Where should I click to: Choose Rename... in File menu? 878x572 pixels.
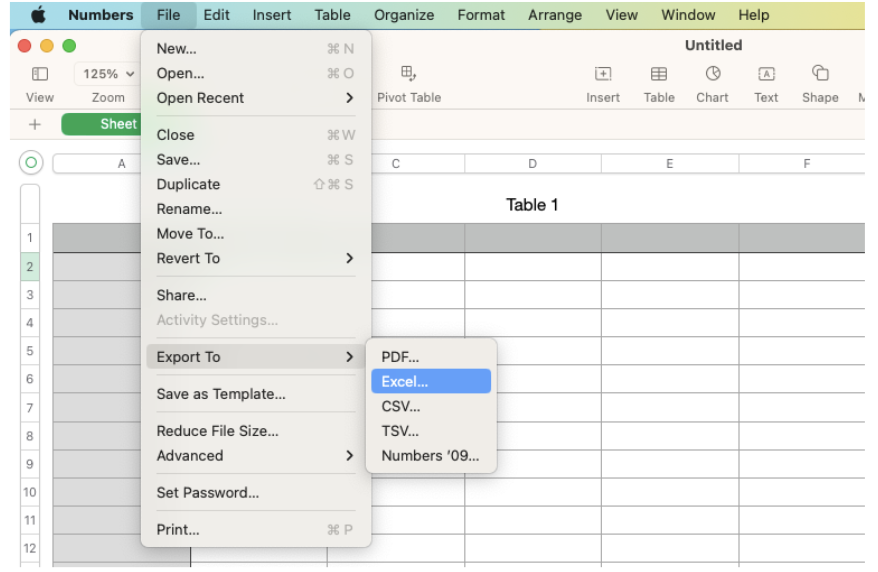[256, 209]
